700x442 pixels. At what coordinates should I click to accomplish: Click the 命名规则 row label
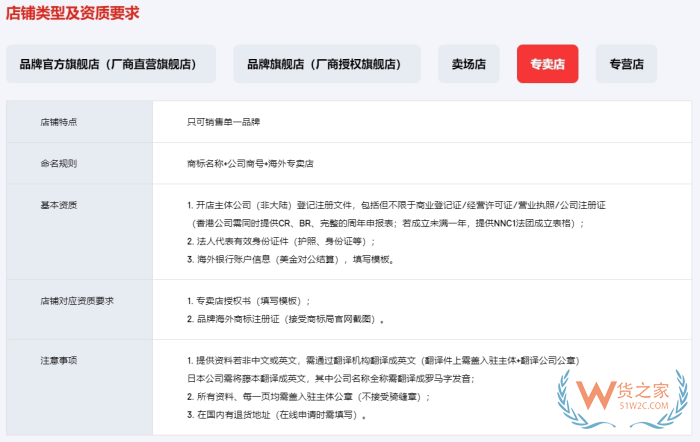(58, 163)
